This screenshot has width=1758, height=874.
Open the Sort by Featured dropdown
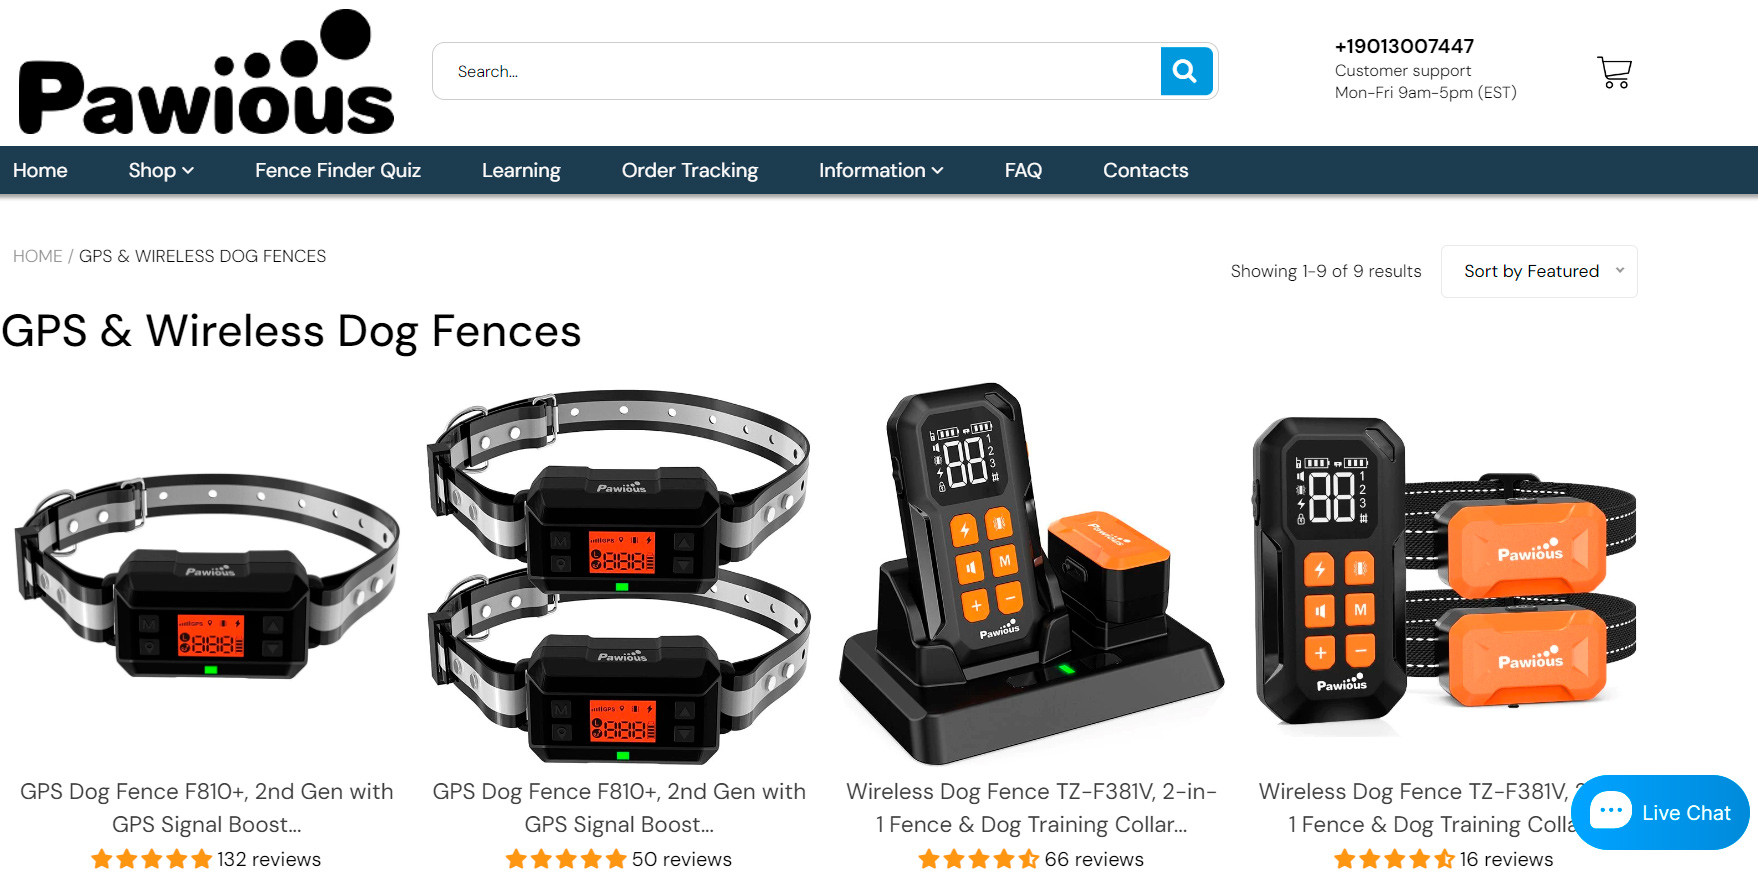tap(1539, 271)
